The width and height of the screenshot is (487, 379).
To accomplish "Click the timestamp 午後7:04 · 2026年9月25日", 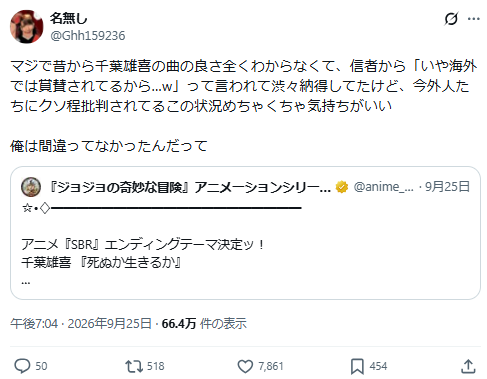I will [x=81, y=323].
